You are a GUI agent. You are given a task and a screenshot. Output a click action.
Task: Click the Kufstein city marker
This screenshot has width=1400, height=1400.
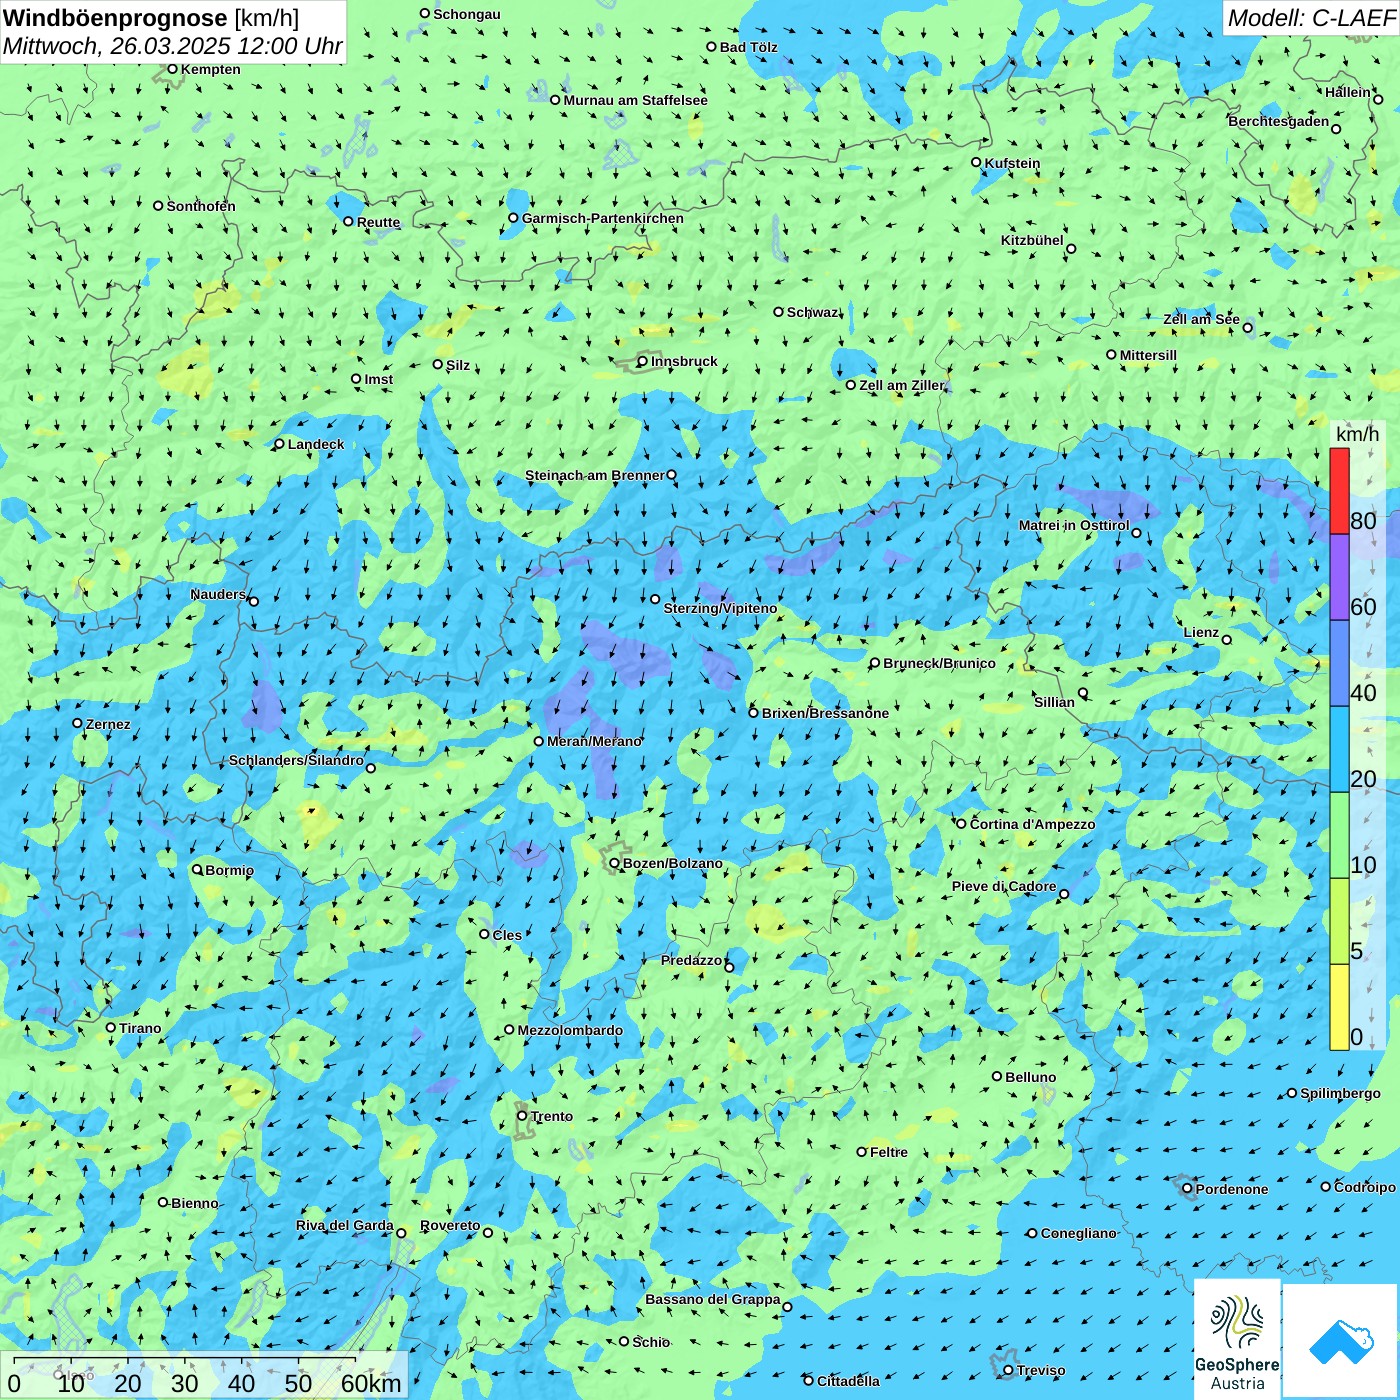point(977,162)
